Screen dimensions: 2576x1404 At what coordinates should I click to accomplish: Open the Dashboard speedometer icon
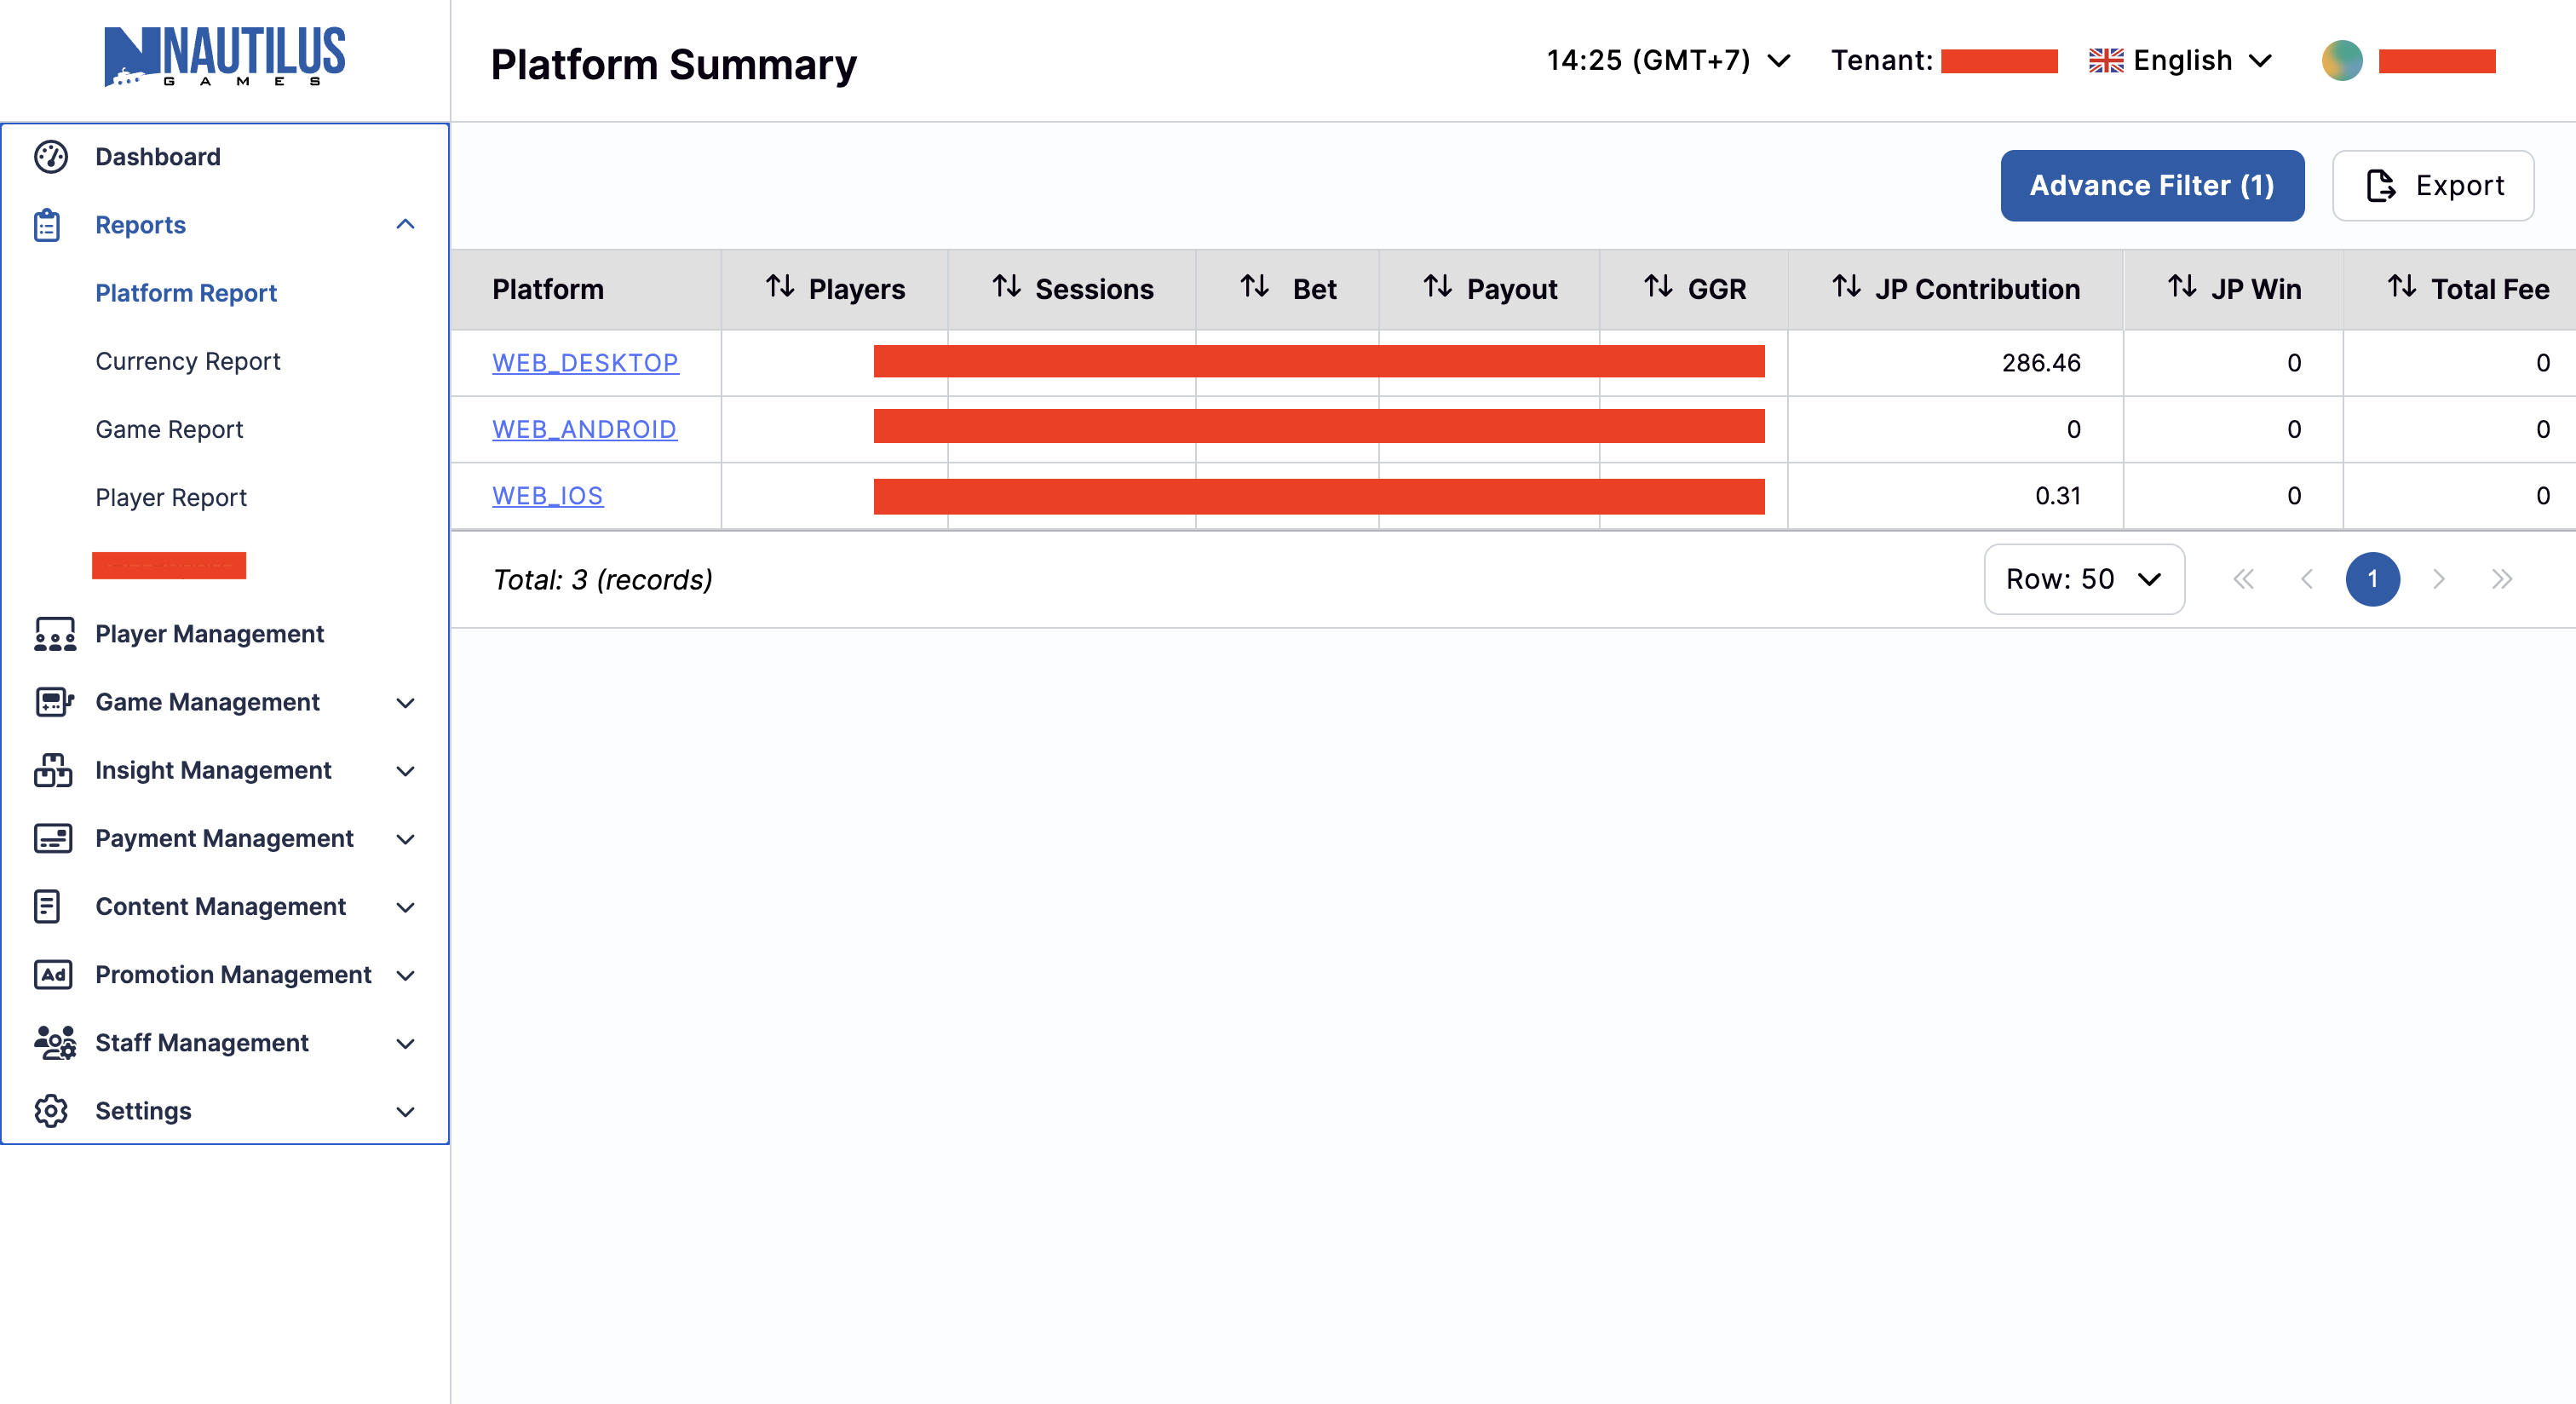coord(51,156)
